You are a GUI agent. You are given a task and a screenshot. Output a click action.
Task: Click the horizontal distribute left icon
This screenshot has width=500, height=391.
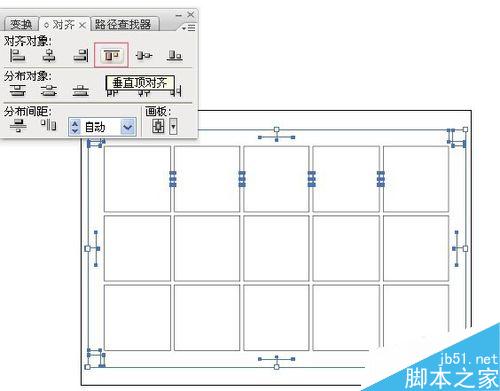[112, 92]
